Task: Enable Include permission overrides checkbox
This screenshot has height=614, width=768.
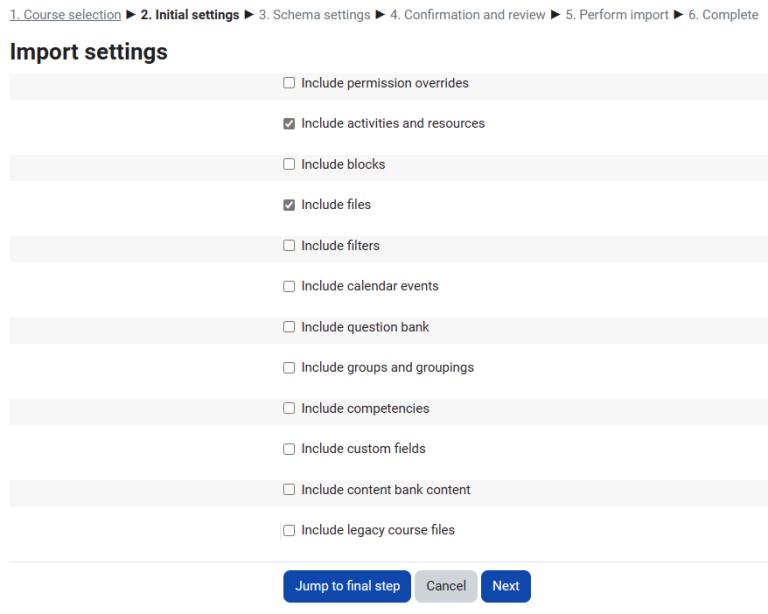Action: click(289, 83)
